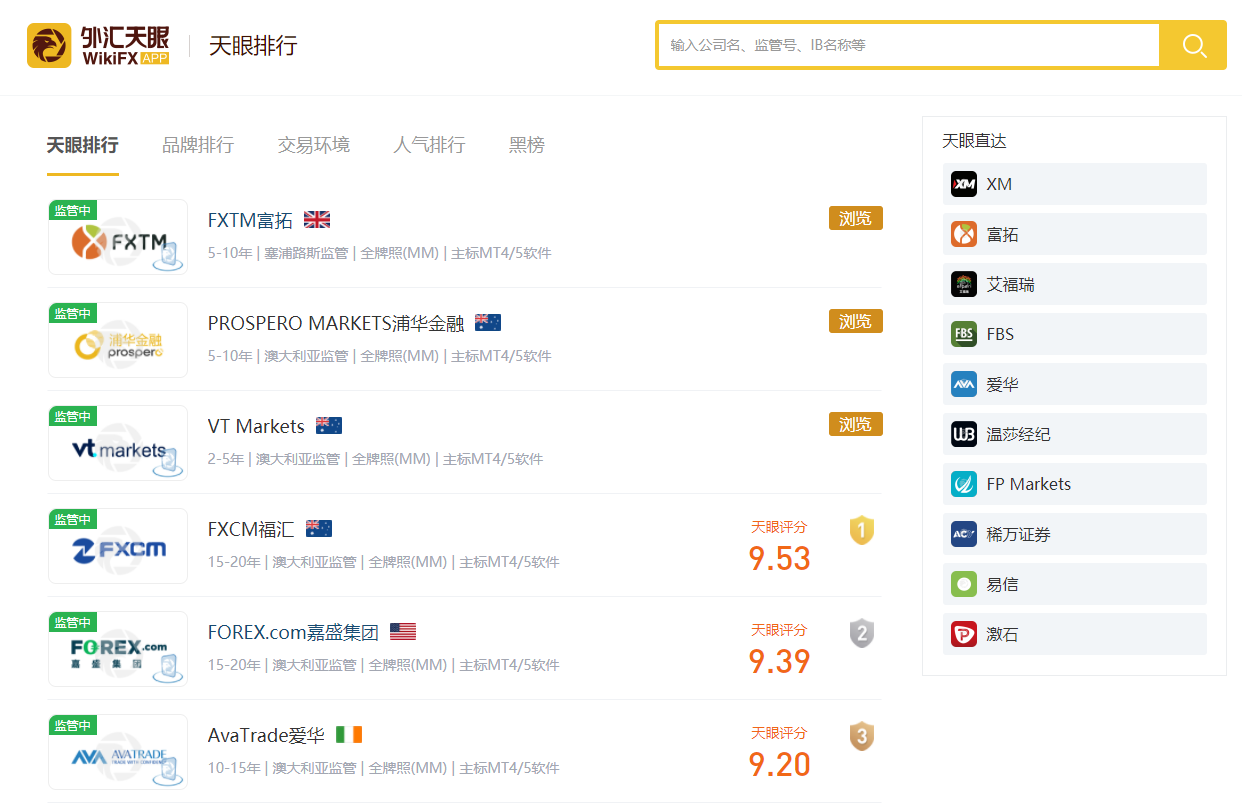Click VT Markets 2-5年 description line
1242x808 pixels.
pos(376,459)
